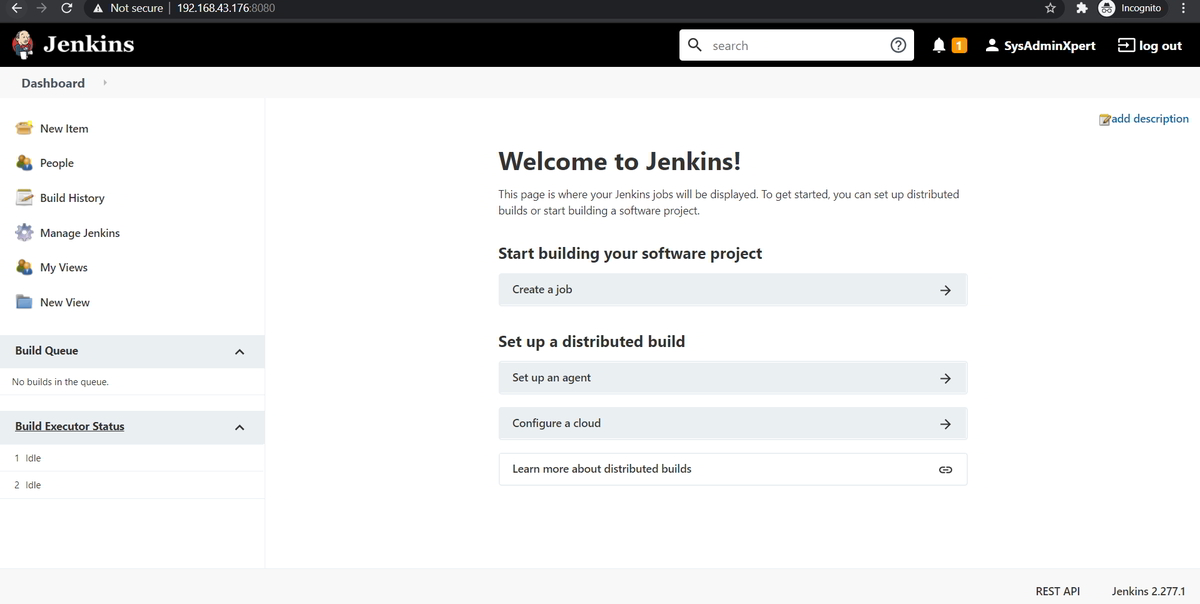Click inside the search field
This screenshot has height=604, width=1200.
coord(790,44)
